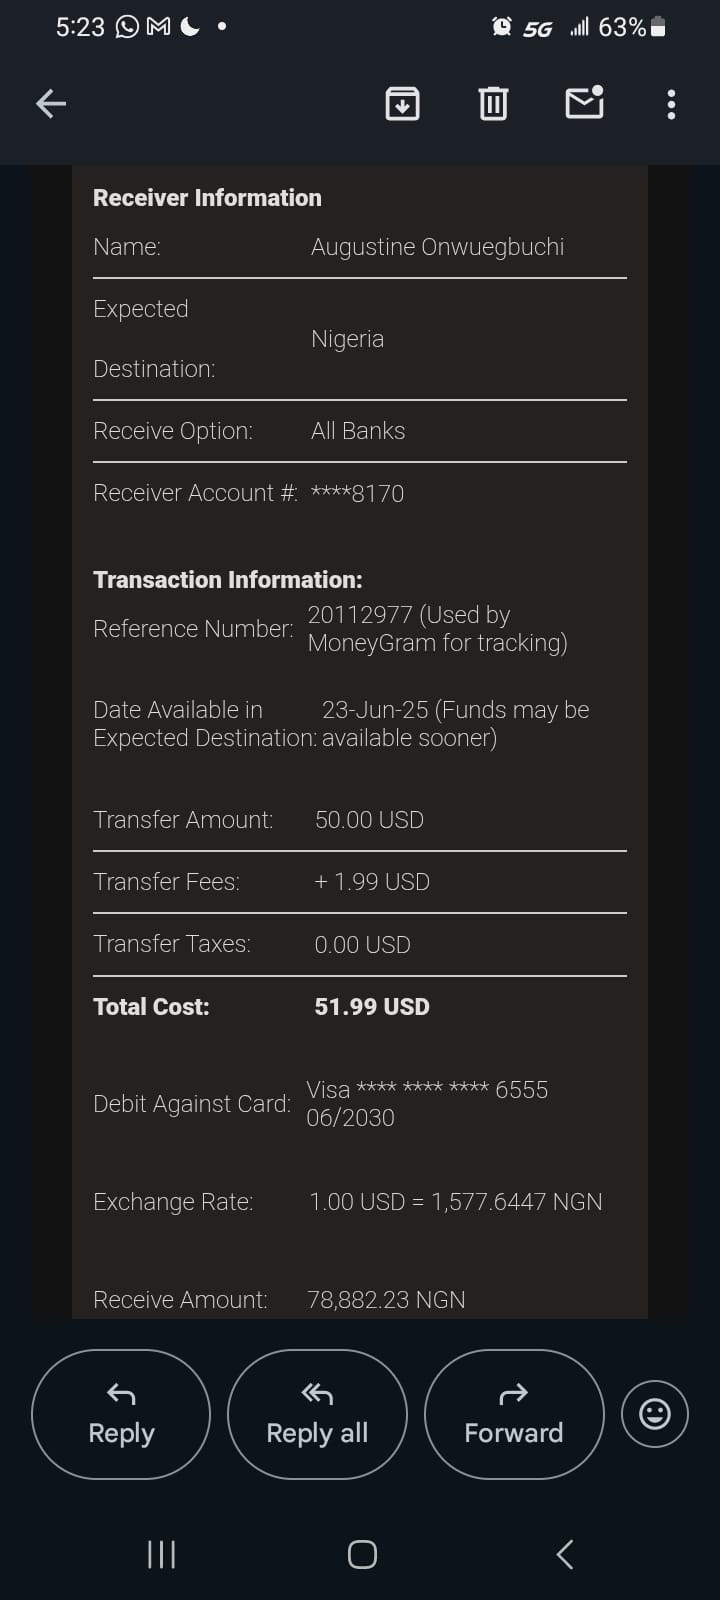
Task: Tap receiver name Augustine Onwuegbuchi
Action: pyautogui.click(x=437, y=247)
